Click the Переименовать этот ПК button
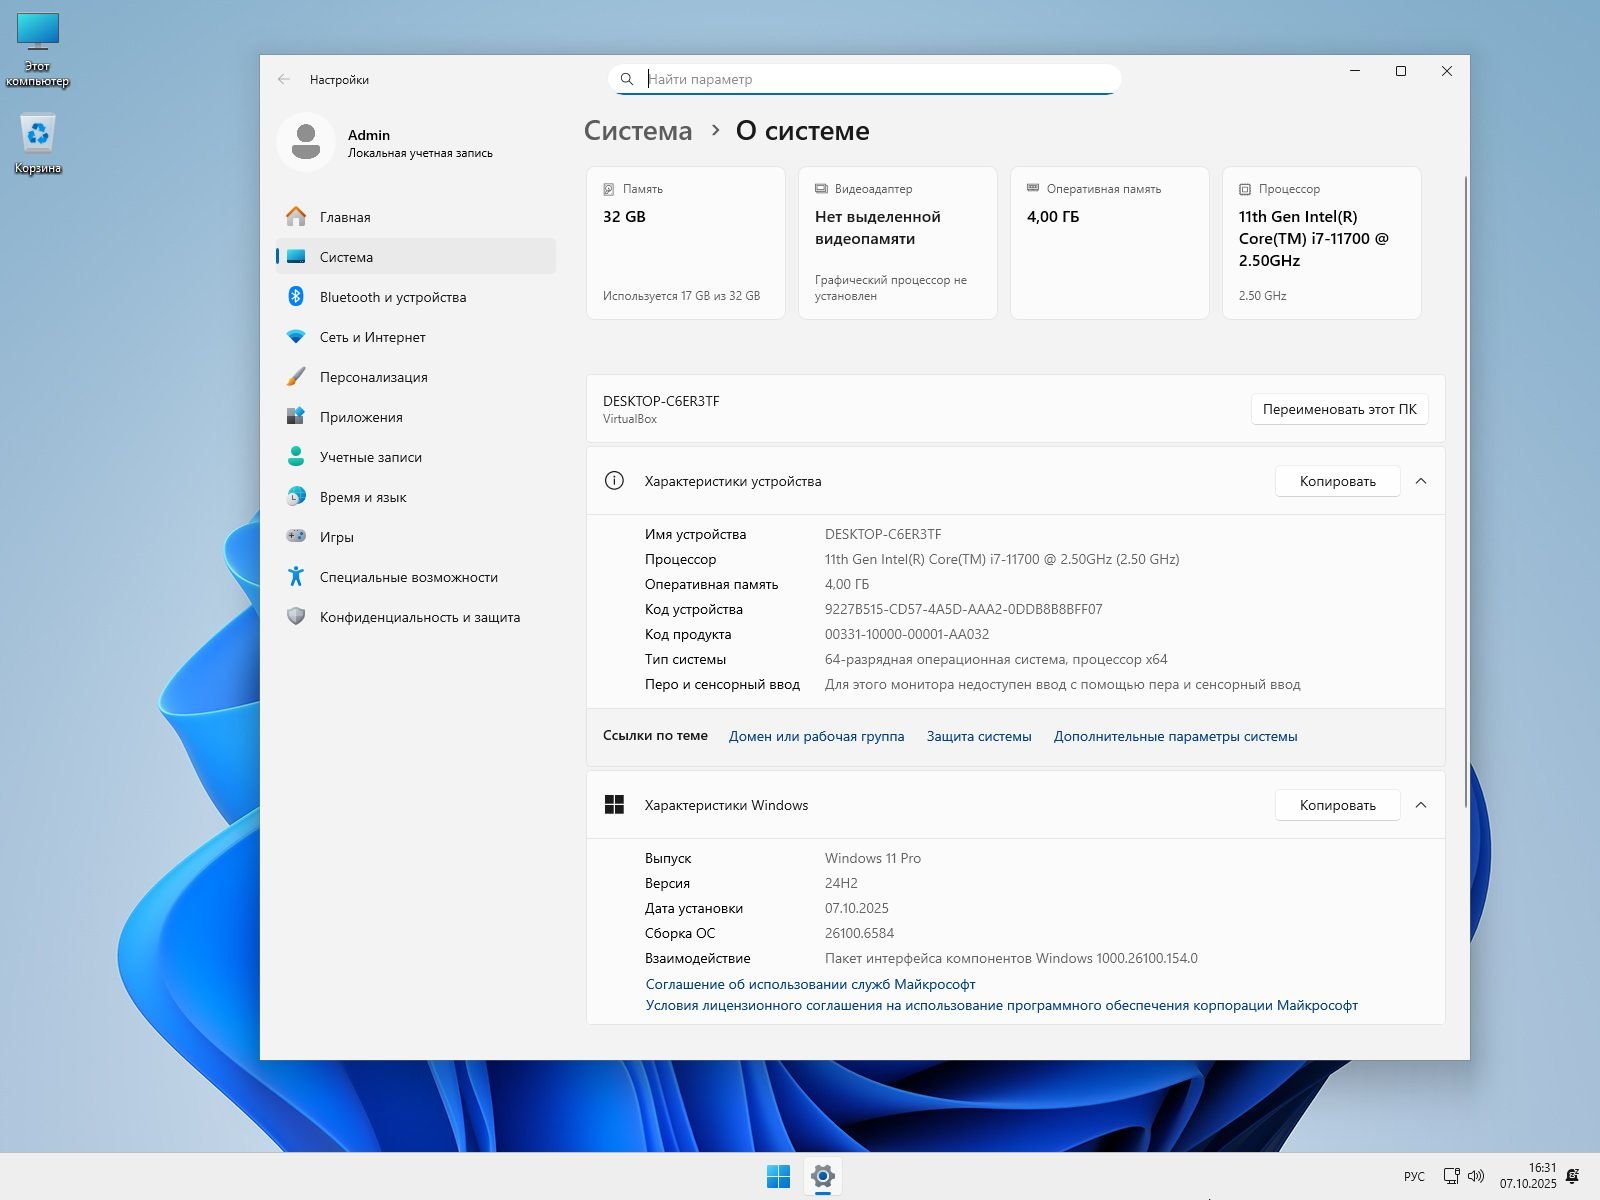1600x1200 pixels. point(1339,409)
